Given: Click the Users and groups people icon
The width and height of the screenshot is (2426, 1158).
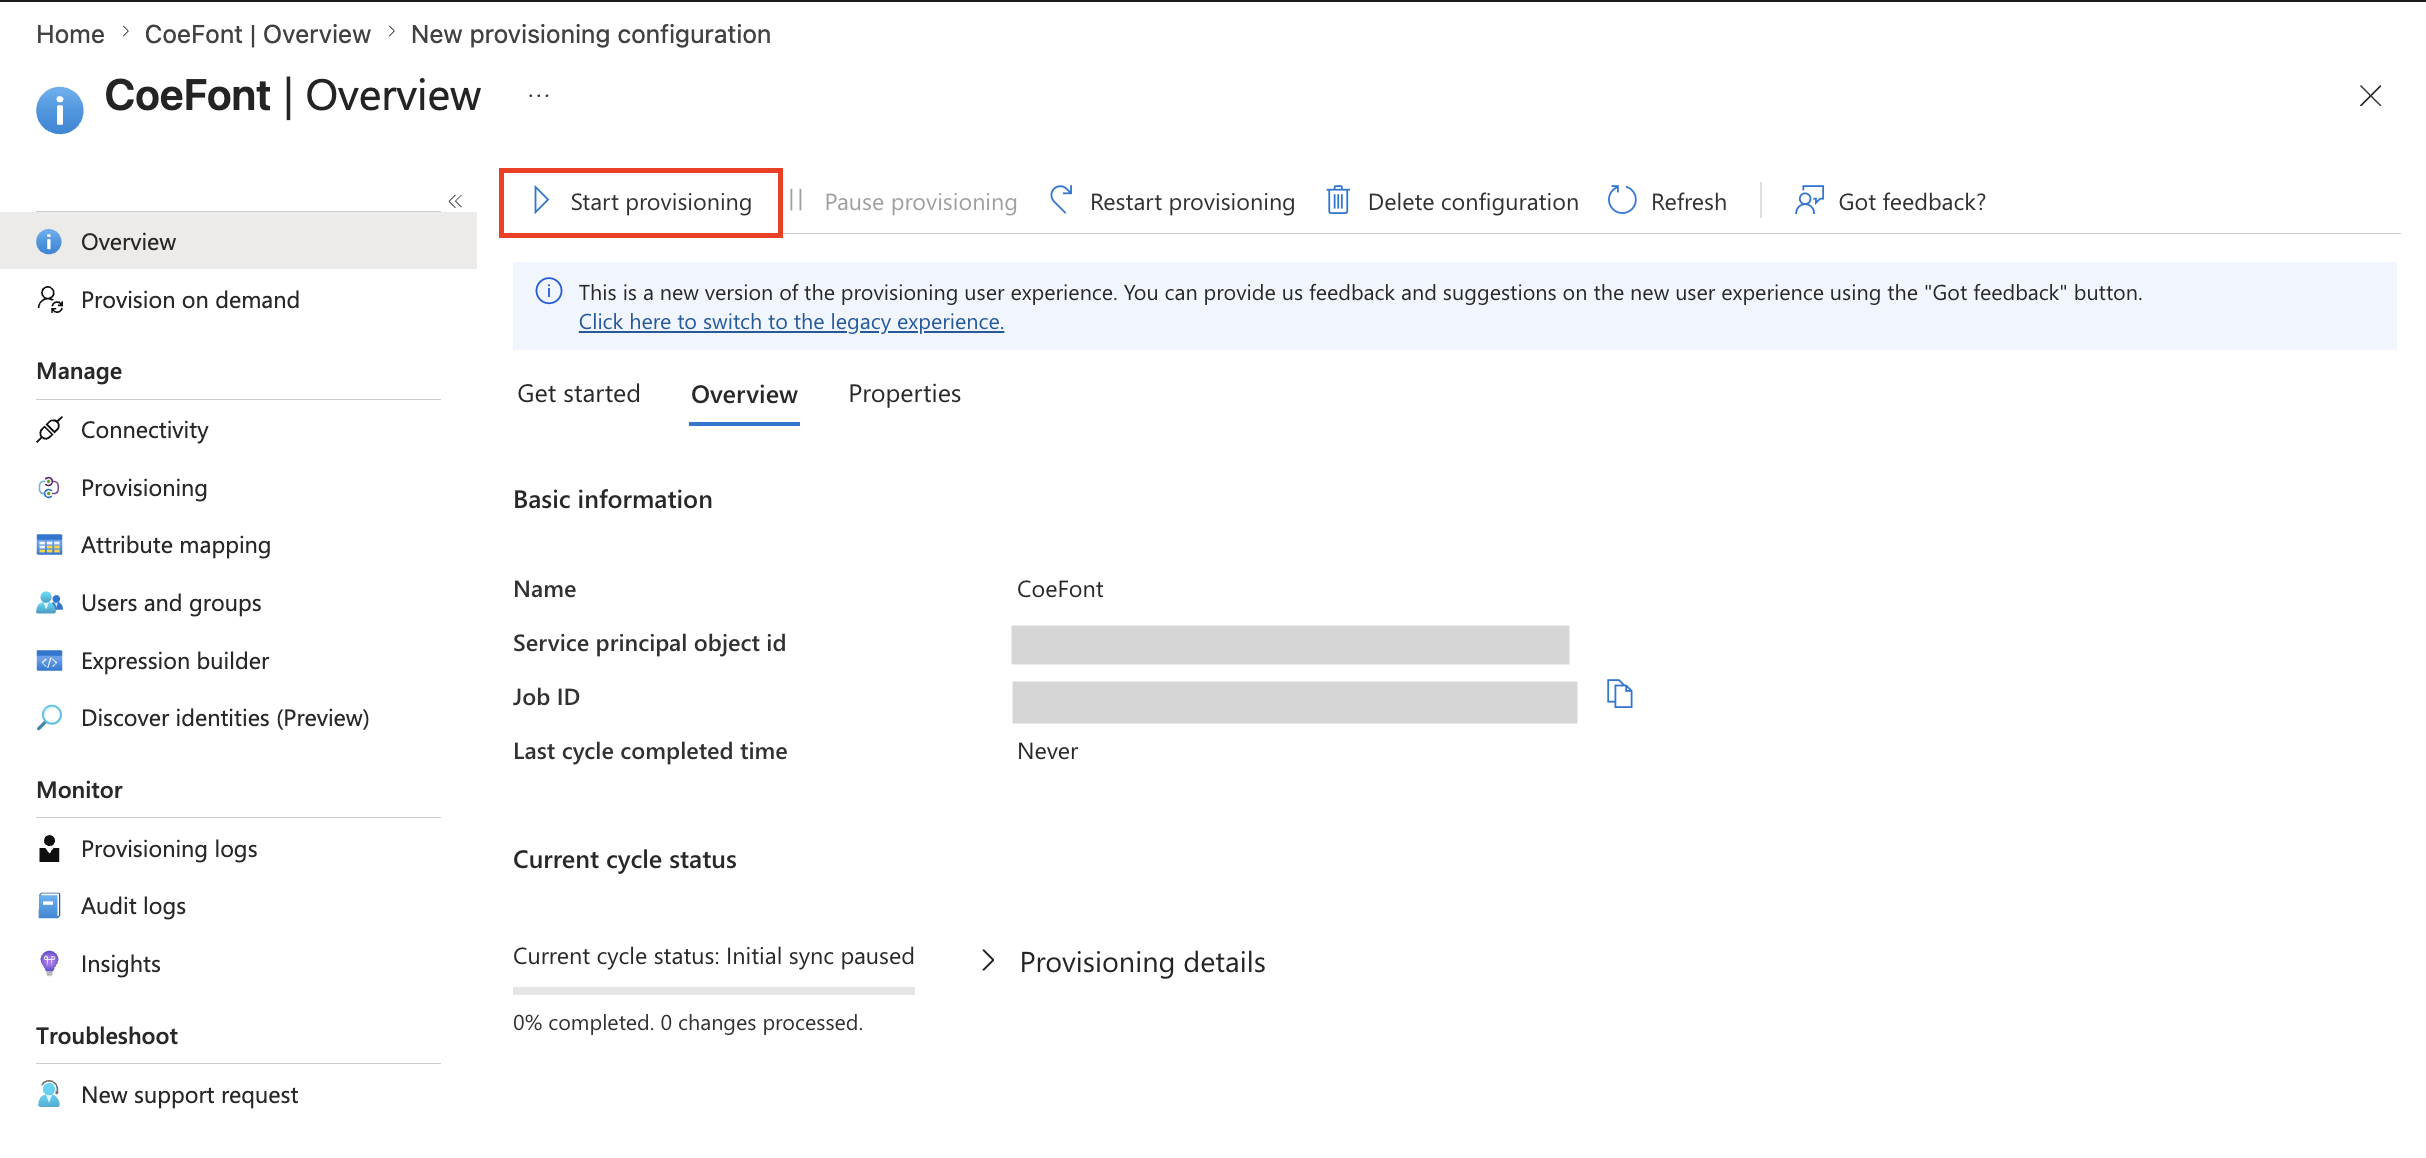Looking at the screenshot, I should point(49,603).
